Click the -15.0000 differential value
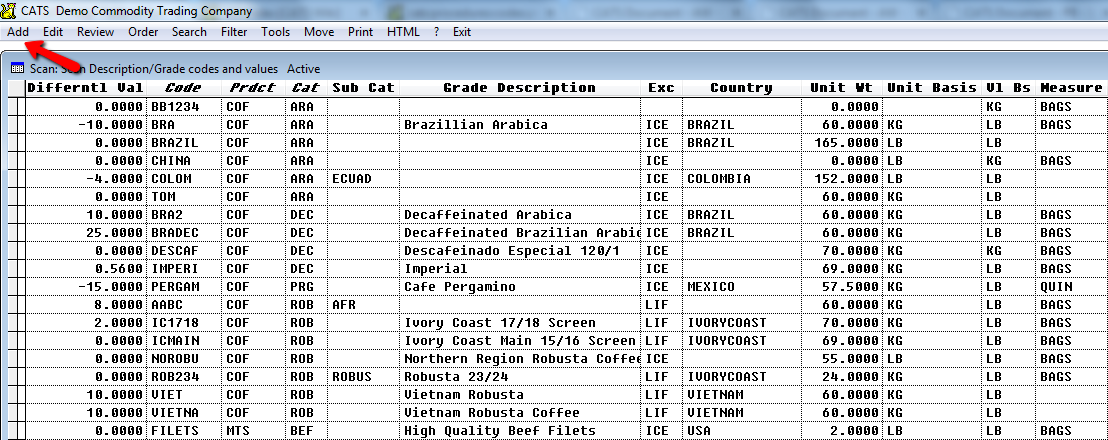This screenshot has width=1108, height=440. coord(111,287)
